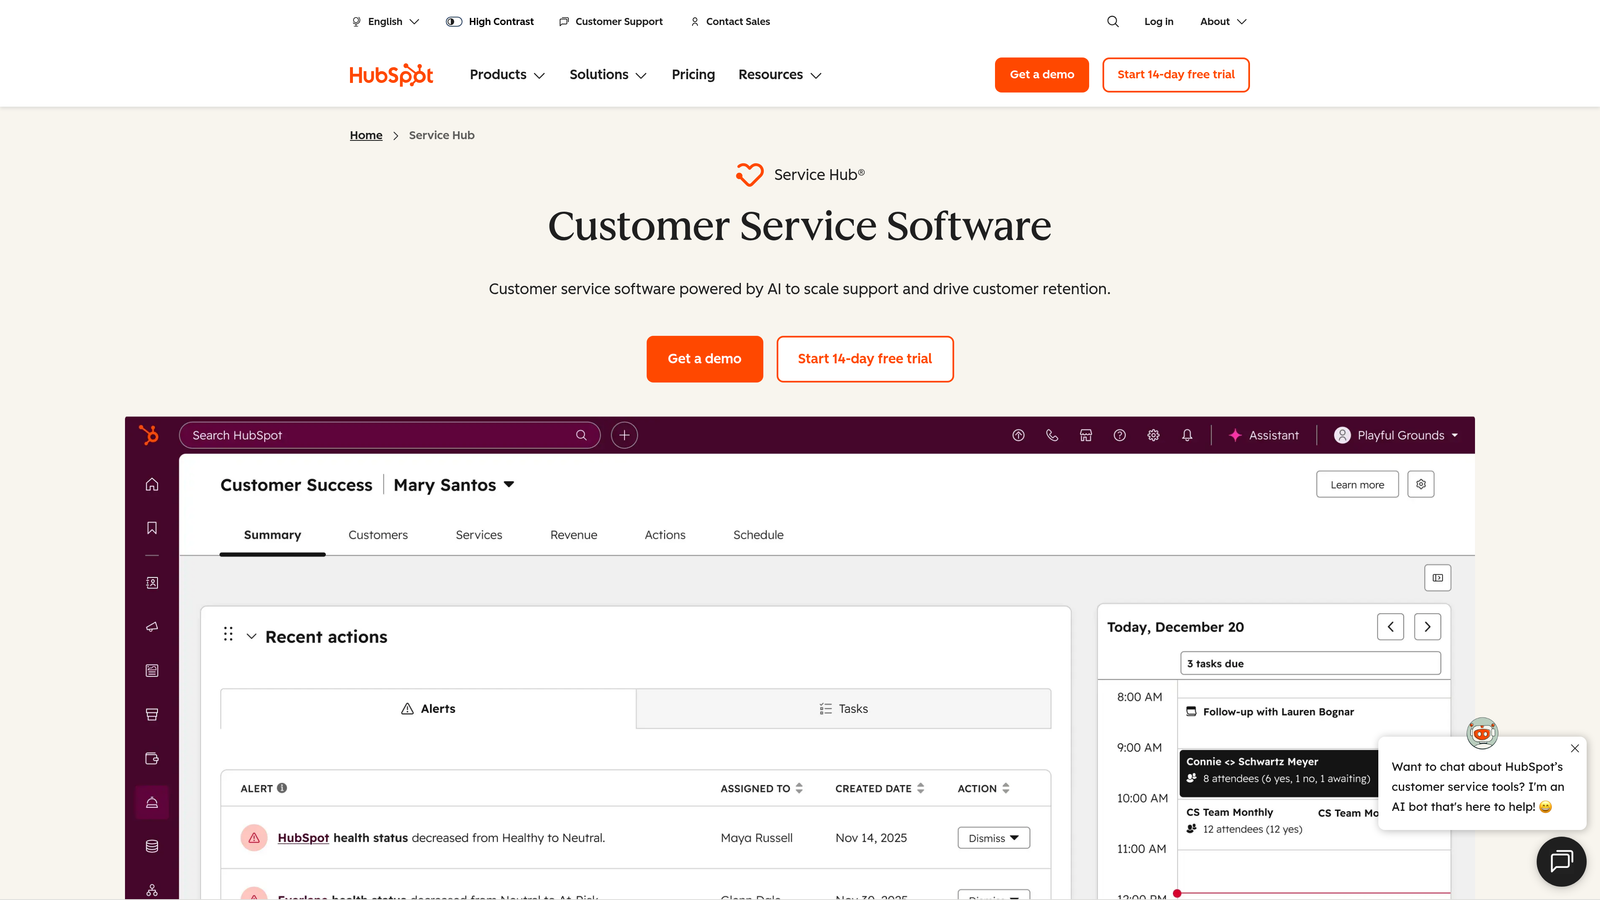Image resolution: width=1600 pixels, height=900 pixels.
Task: Click the search magnifier near Log in
Action: click(x=1112, y=21)
